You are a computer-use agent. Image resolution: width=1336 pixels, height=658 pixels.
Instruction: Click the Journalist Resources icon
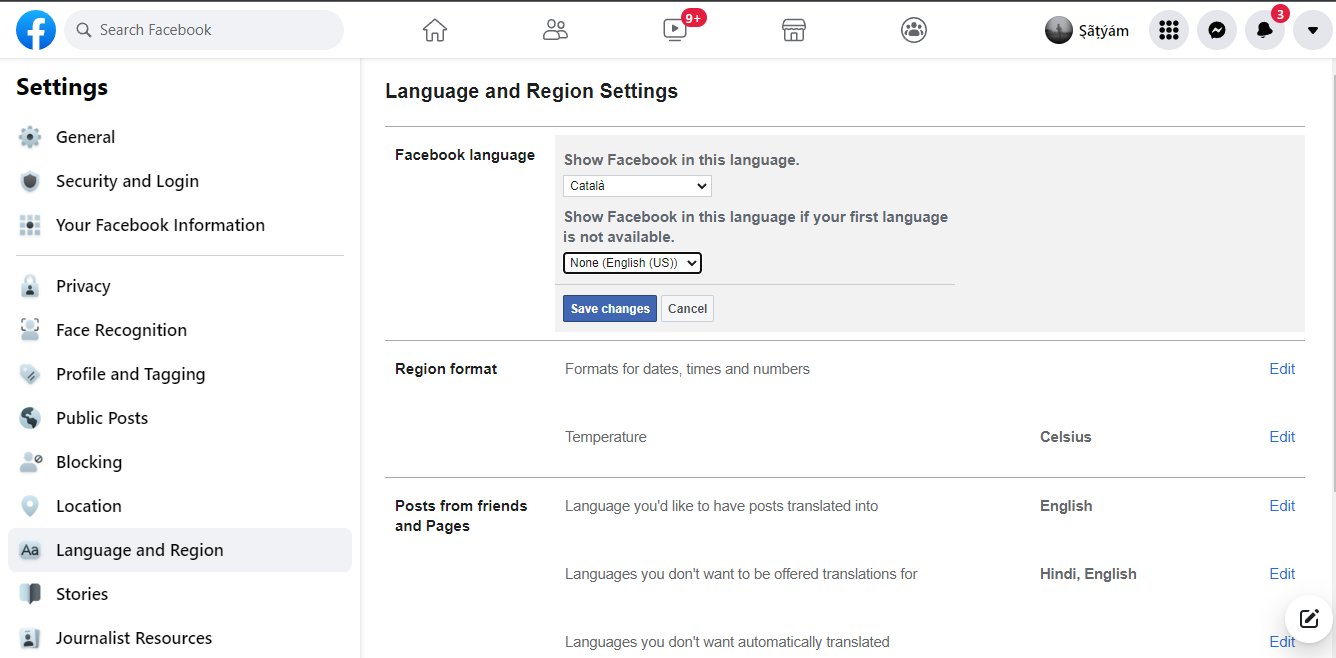click(30, 638)
